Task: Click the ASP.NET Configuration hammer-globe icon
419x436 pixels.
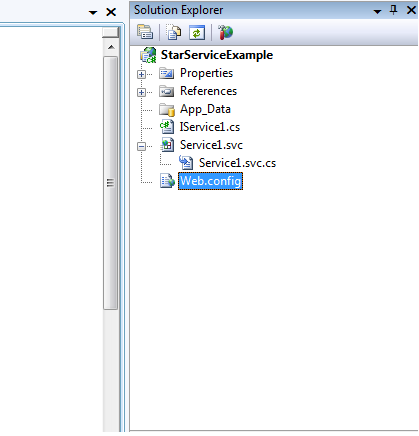Action: (225, 32)
